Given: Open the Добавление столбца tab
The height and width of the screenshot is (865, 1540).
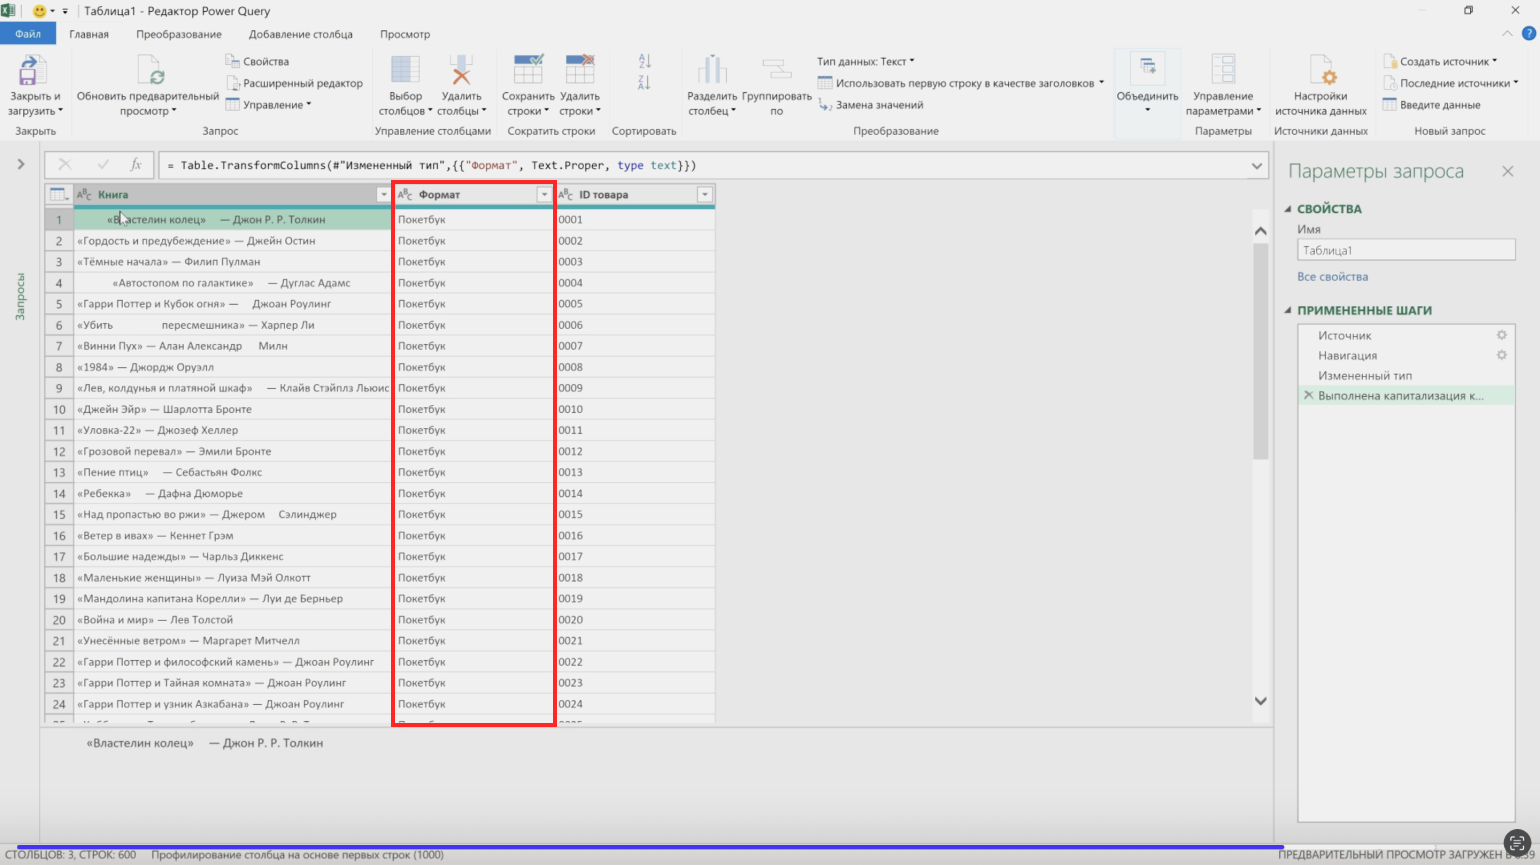Looking at the screenshot, I should tap(300, 34).
